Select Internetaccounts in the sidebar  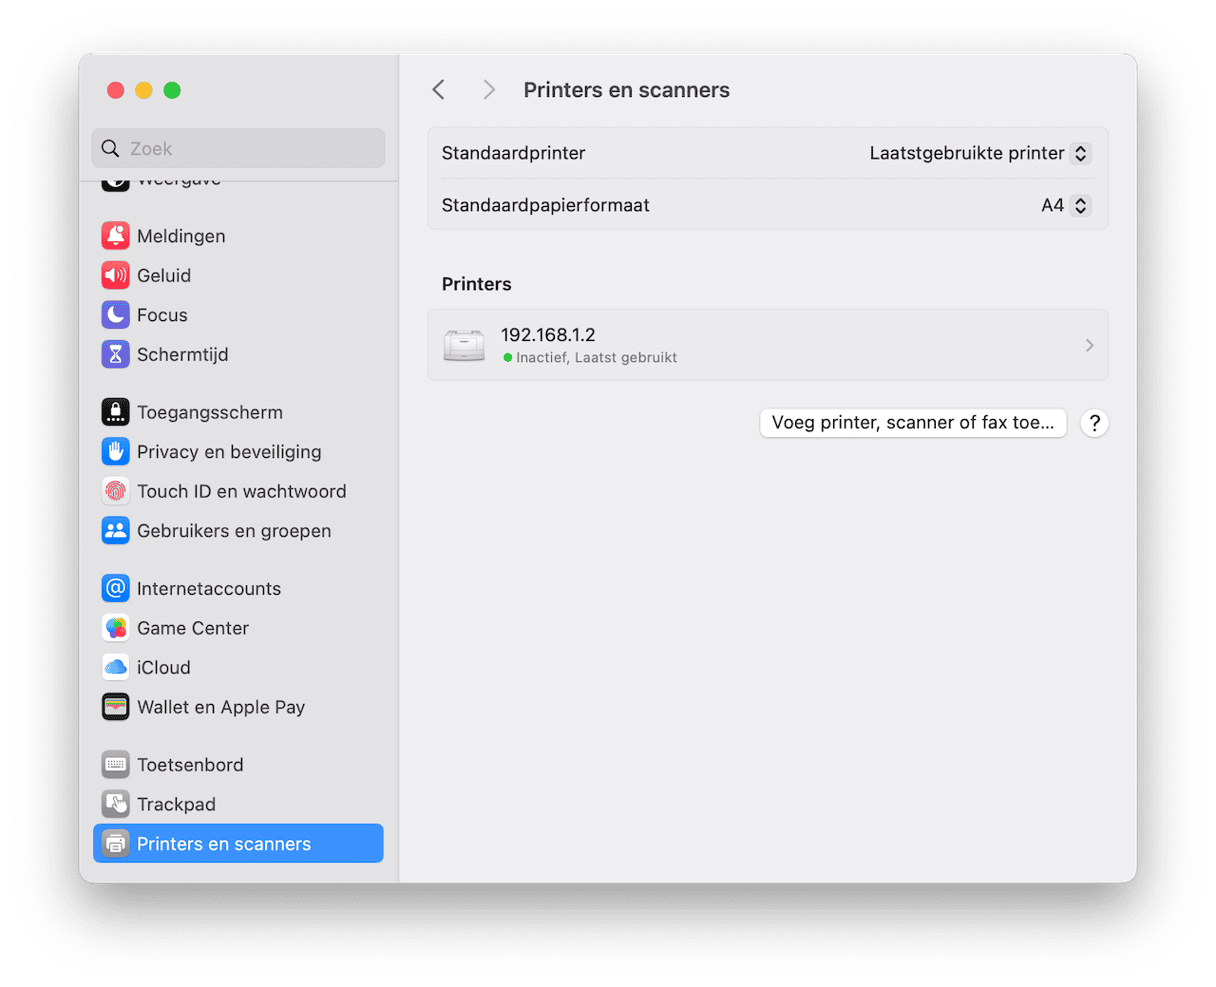[x=209, y=589]
